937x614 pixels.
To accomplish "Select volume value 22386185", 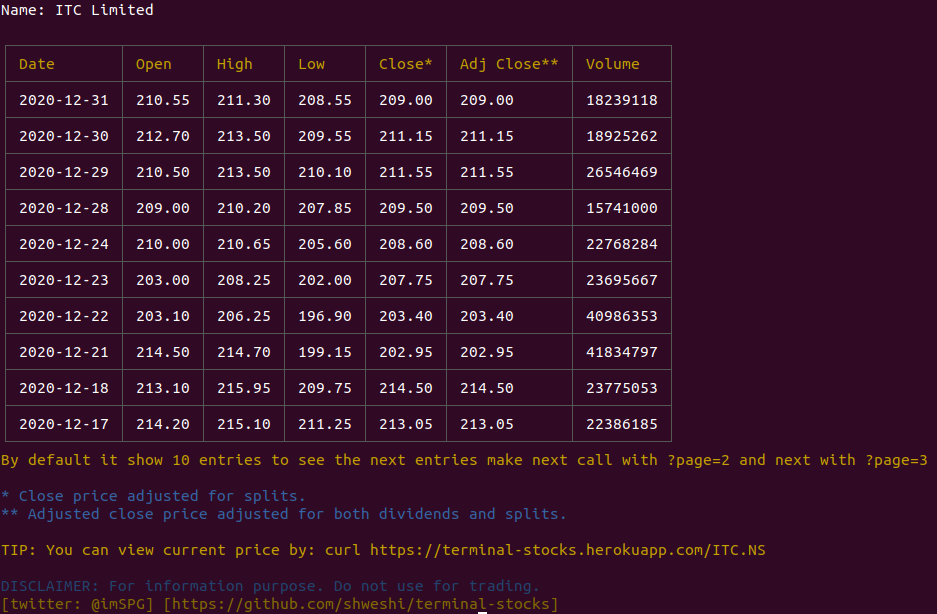I will [621, 424].
